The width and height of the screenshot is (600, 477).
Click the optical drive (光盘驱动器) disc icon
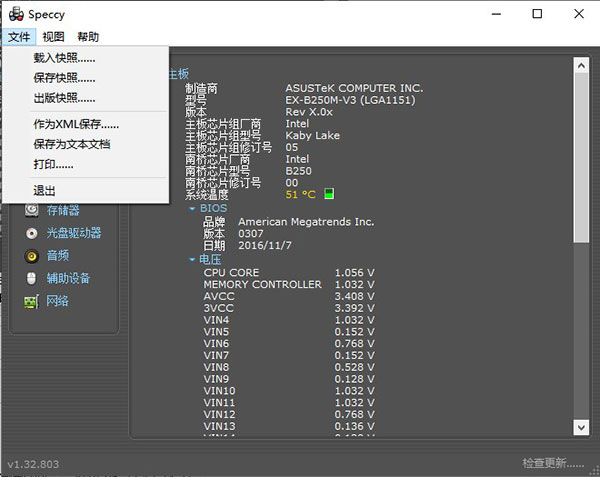31,233
